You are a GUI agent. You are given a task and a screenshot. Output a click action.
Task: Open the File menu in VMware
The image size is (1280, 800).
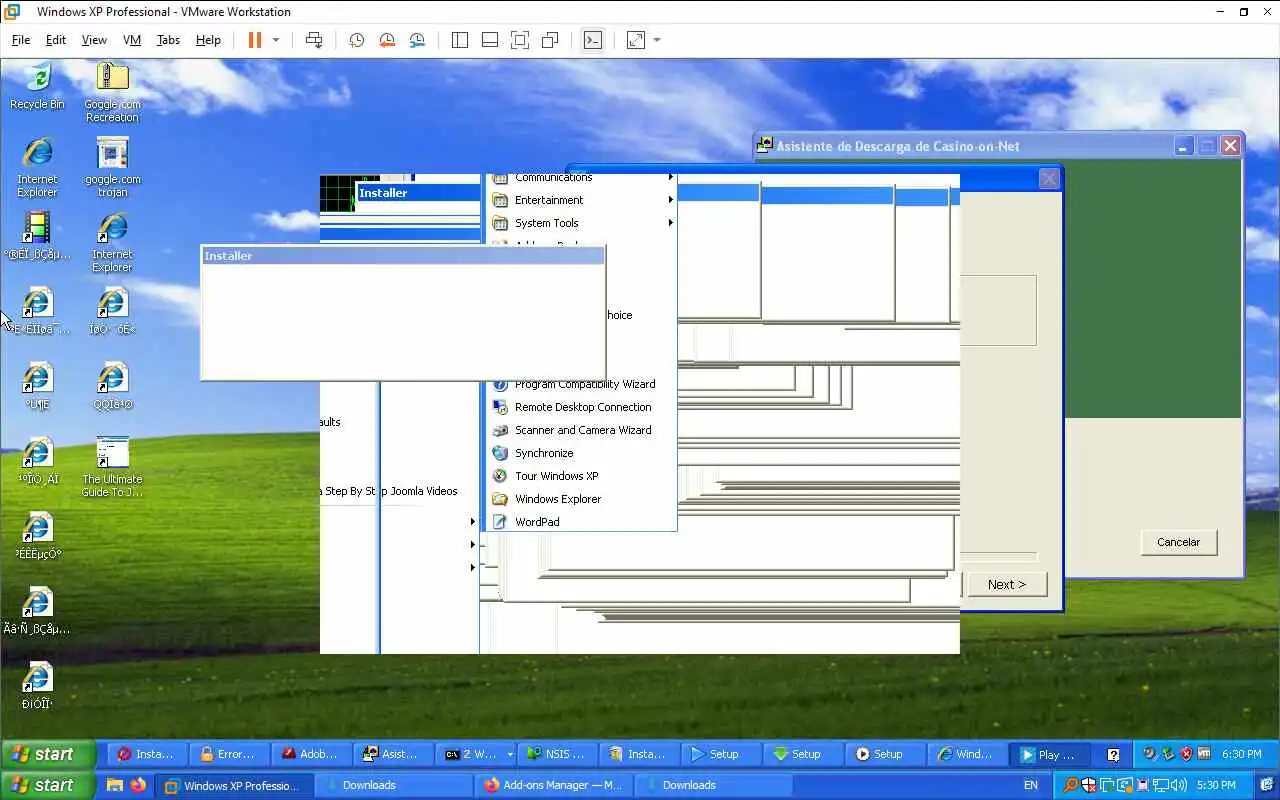tap(21, 40)
